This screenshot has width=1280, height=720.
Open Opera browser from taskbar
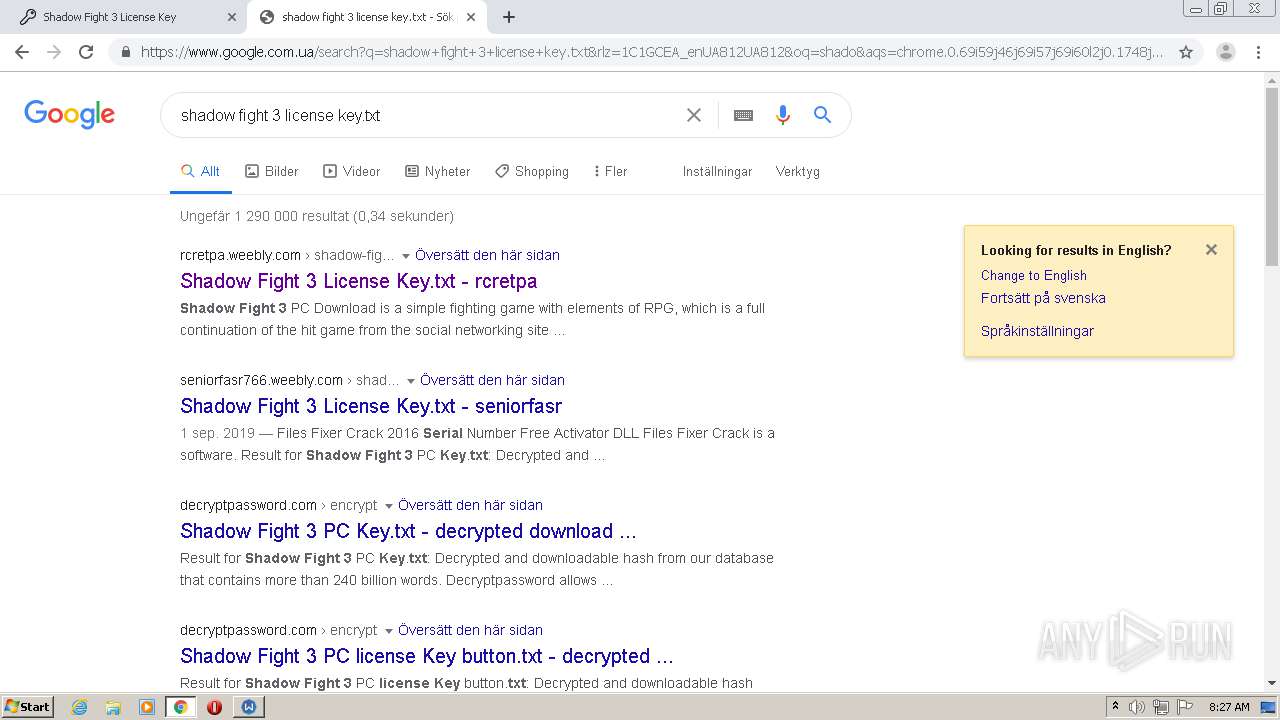point(214,707)
